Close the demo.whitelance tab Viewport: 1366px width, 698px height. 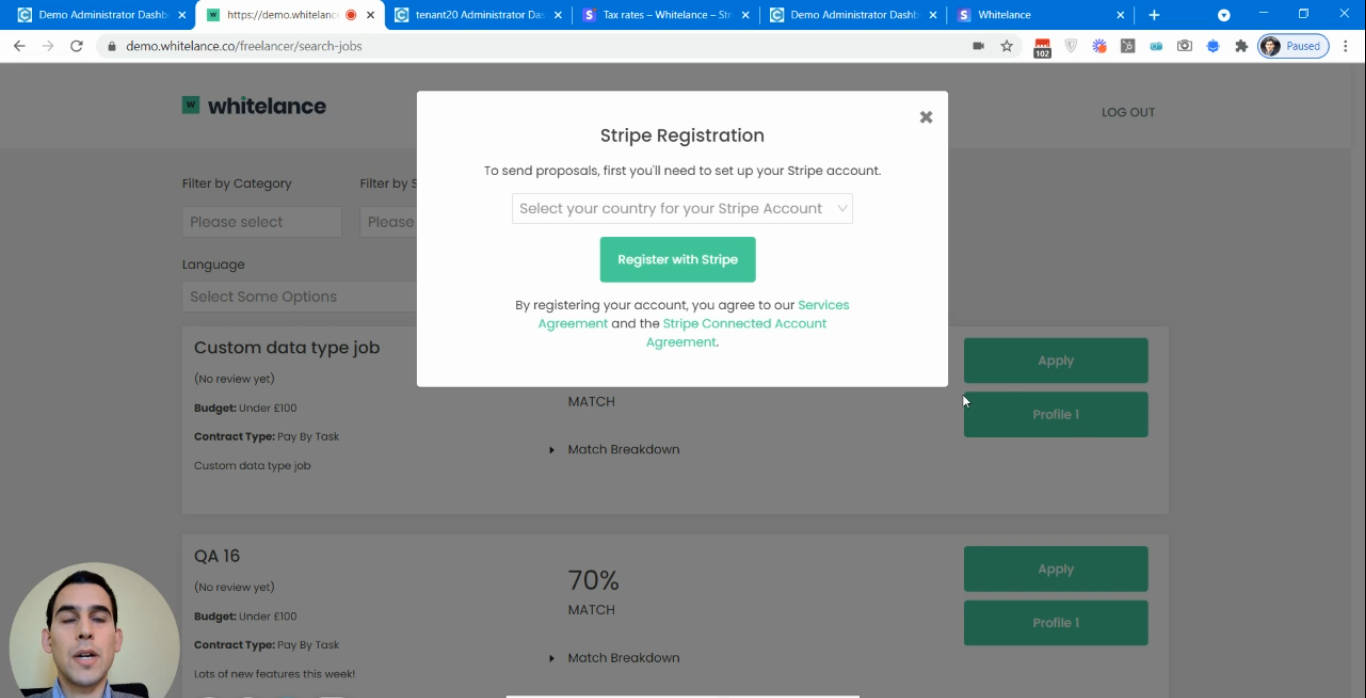(x=370, y=15)
